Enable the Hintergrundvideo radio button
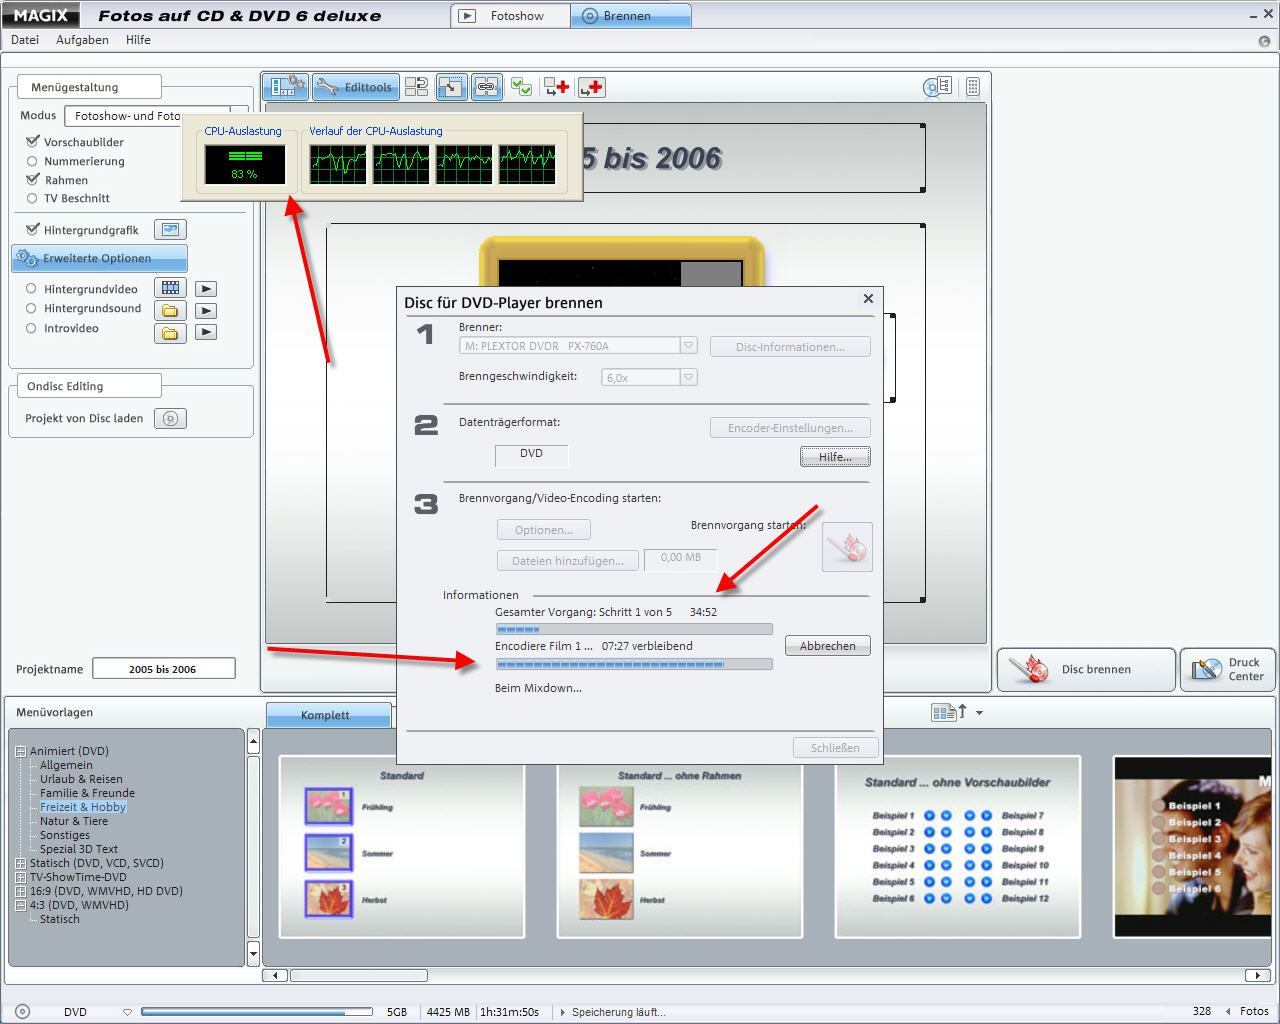 [31, 289]
